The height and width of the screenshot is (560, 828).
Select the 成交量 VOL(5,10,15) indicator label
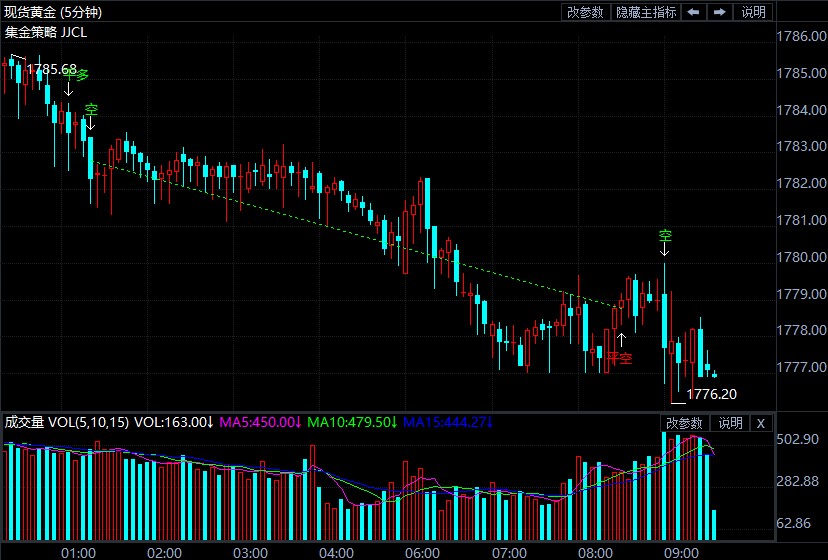tap(67, 422)
